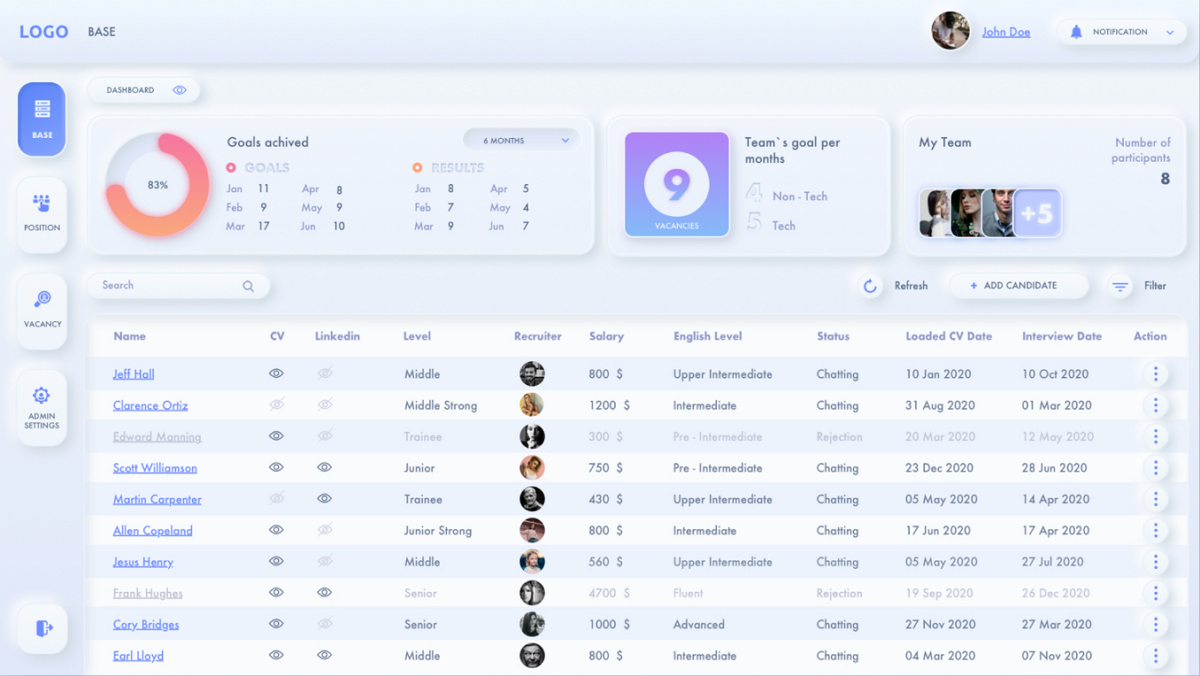Screen dimensions: 1200x676
Task: Click the Refresh circular arrow icon
Action: (x=869, y=285)
